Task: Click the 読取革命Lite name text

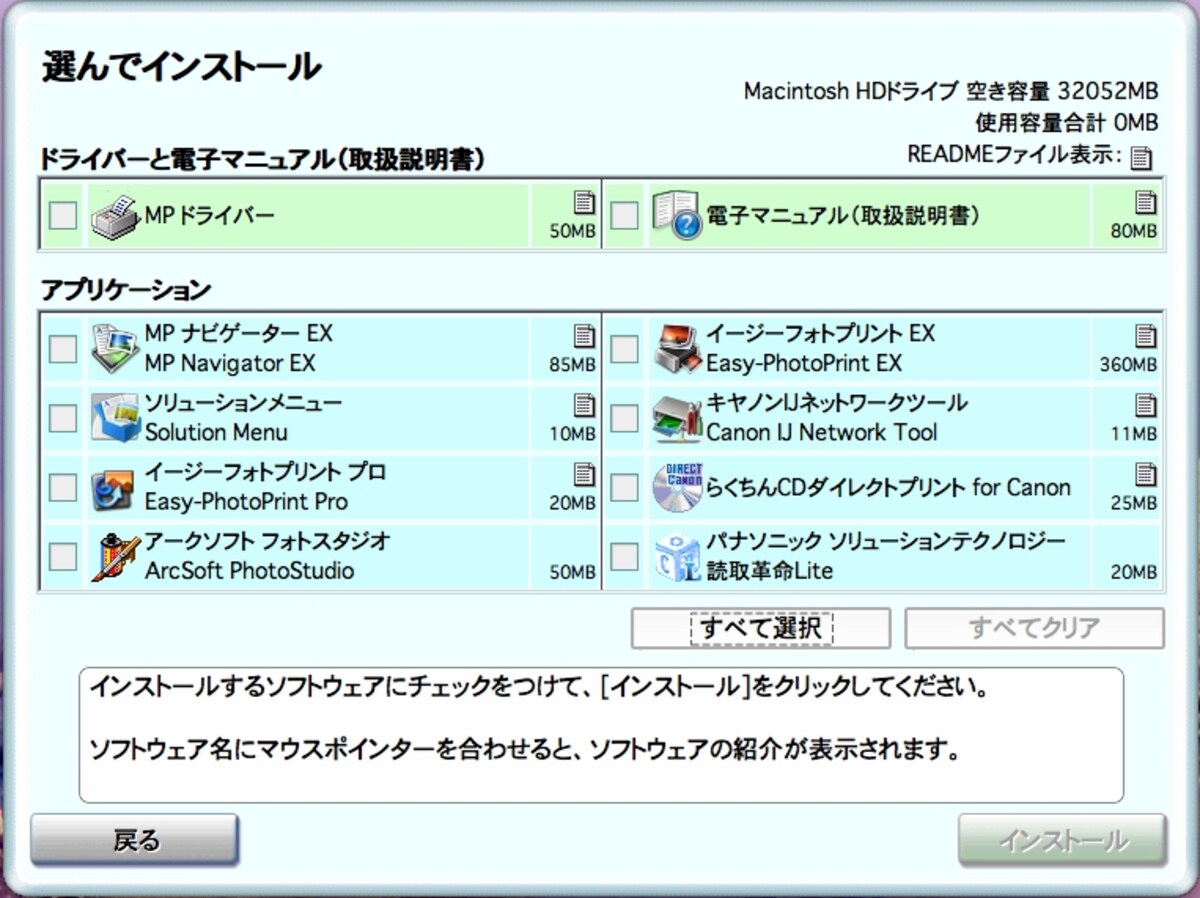Action: 770,571
